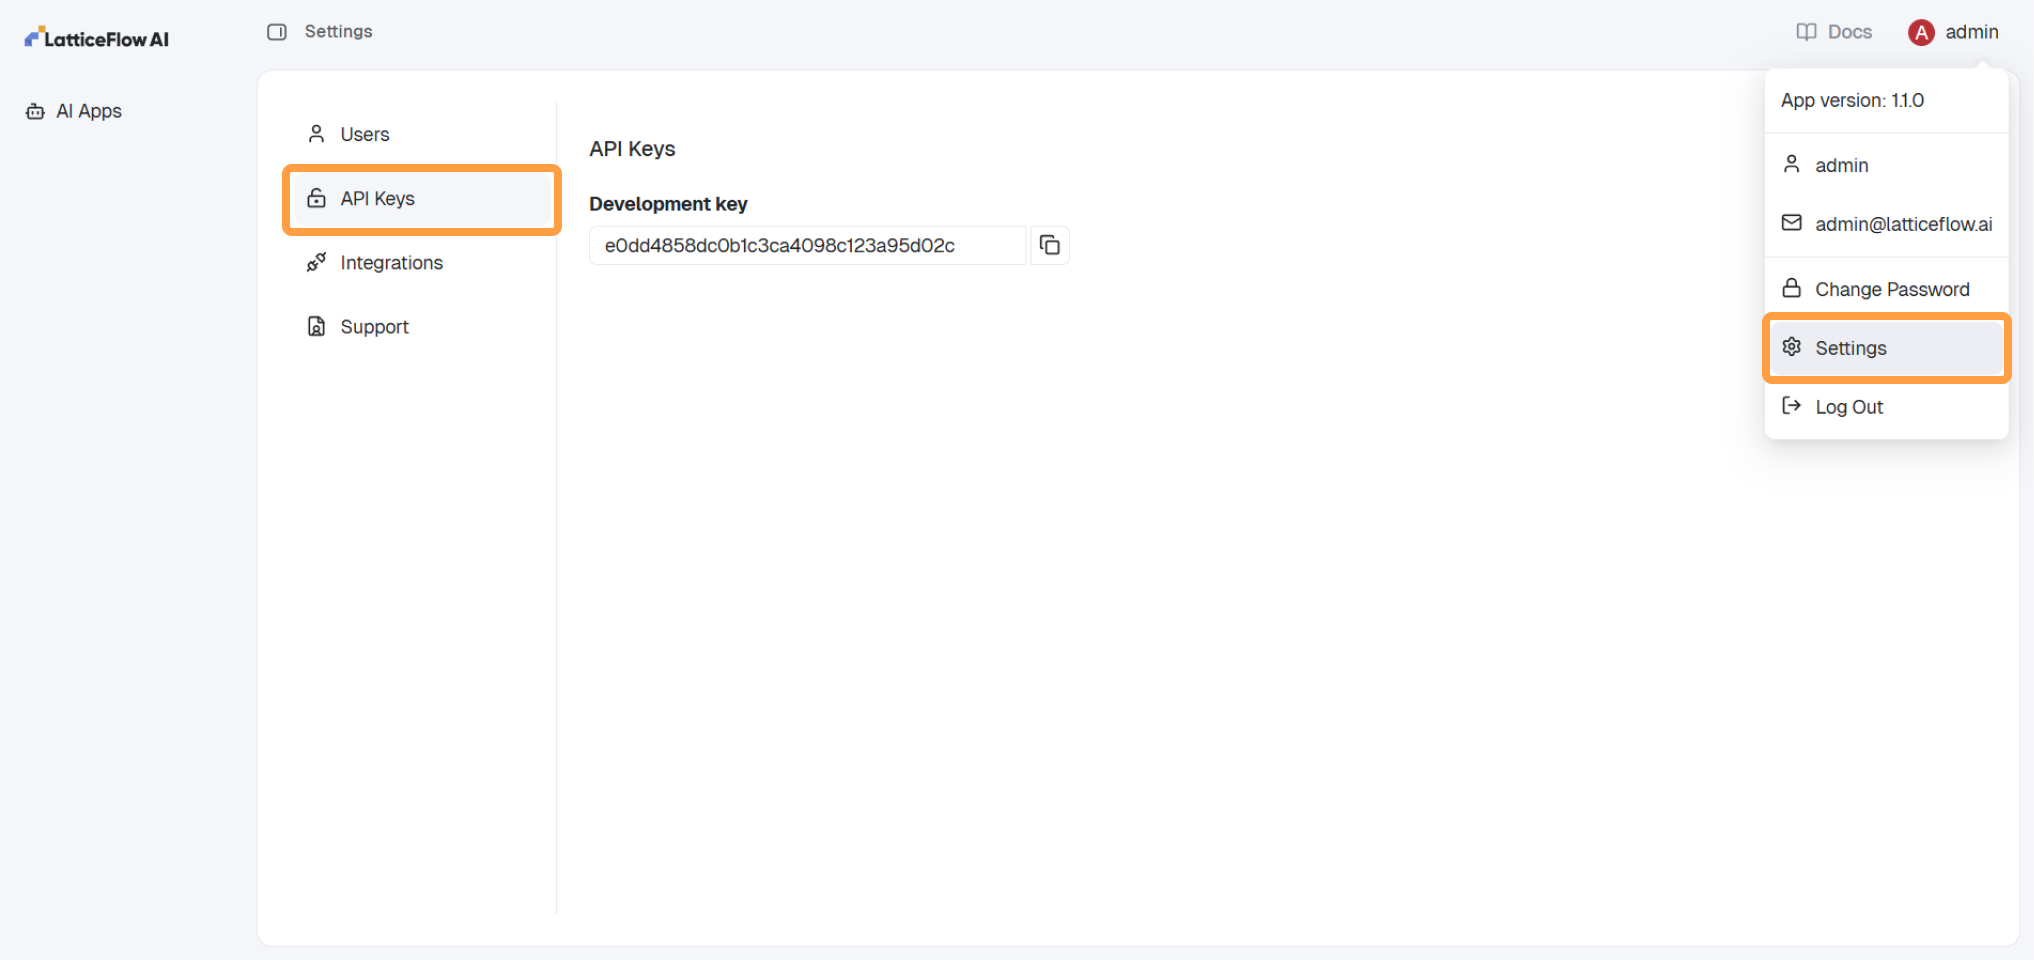Select the AI Apps sidebar icon
2034x960 pixels.
point(36,111)
